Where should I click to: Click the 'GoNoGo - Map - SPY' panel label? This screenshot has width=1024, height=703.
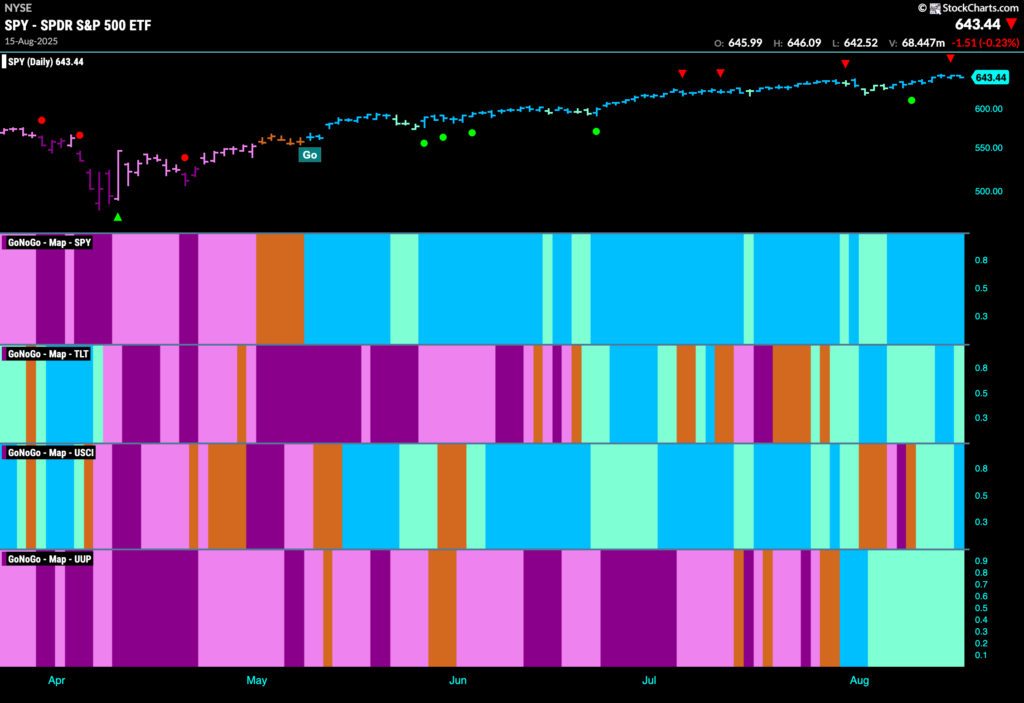(49, 242)
